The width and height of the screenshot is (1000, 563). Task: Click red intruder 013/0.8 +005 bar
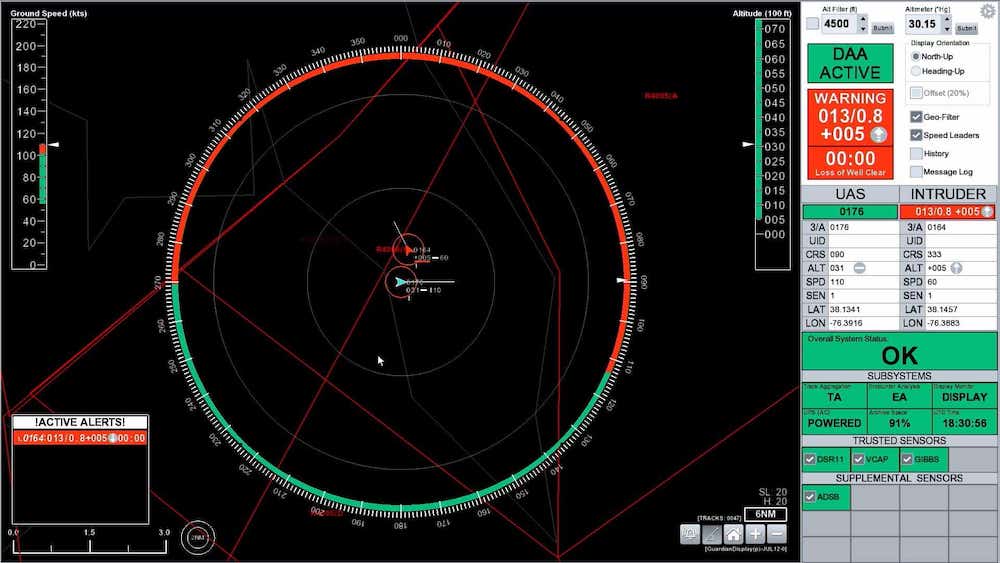coord(948,212)
